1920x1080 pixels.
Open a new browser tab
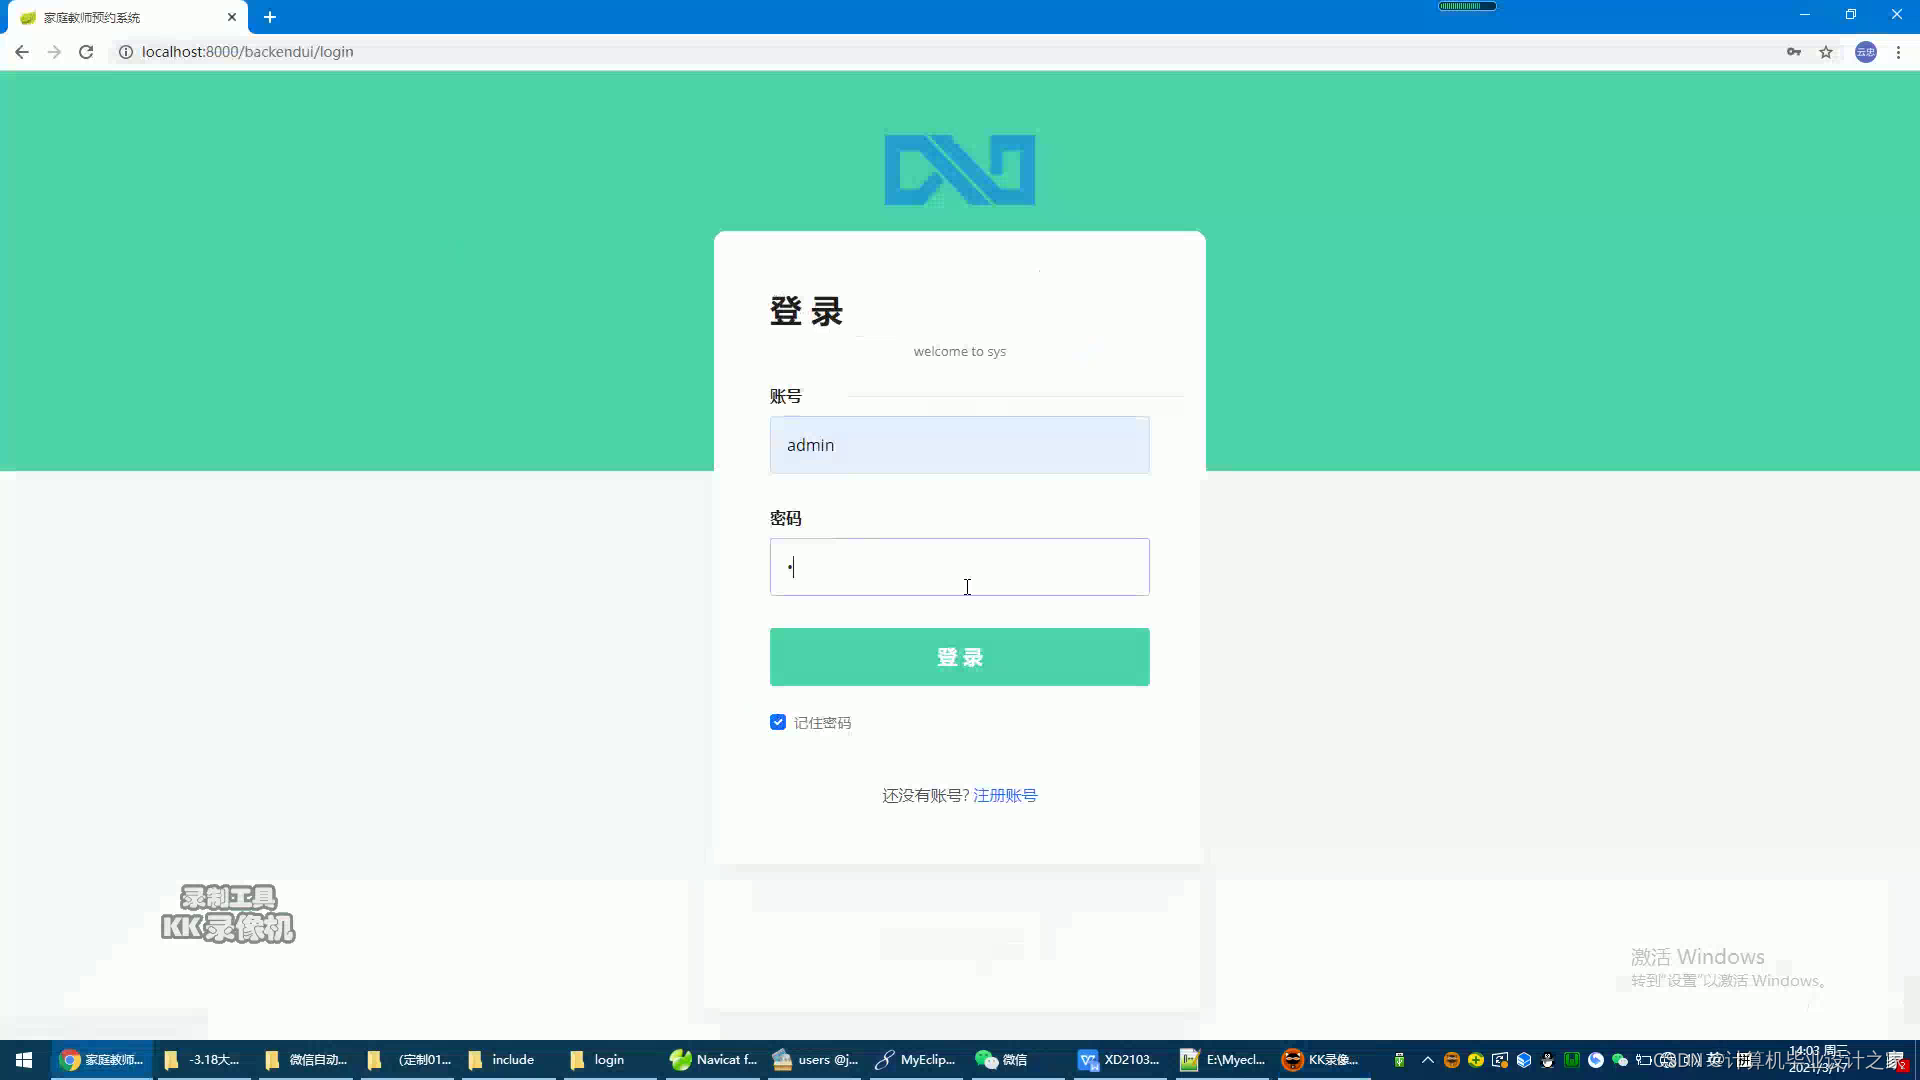[x=270, y=17]
